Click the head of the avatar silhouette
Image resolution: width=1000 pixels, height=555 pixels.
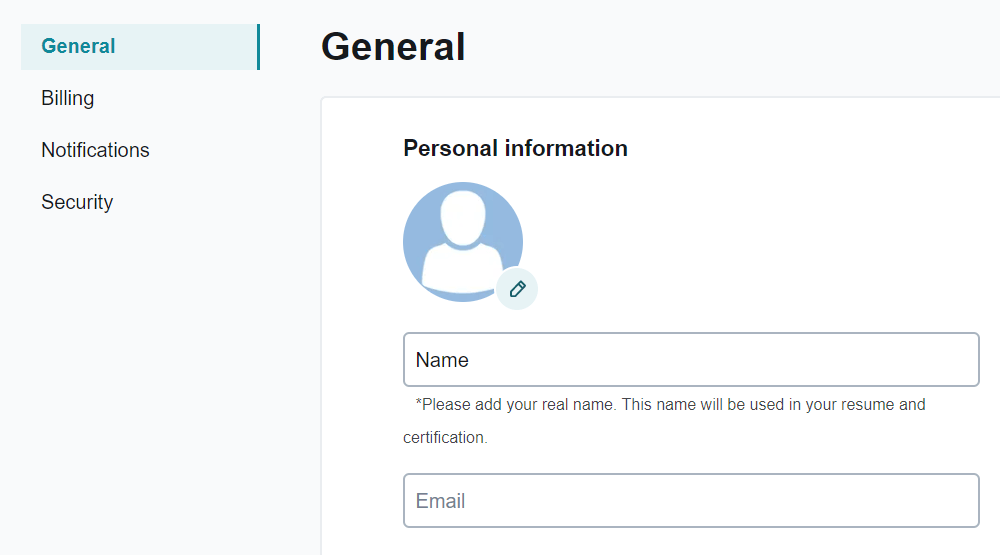pyautogui.click(x=462, y=217)
